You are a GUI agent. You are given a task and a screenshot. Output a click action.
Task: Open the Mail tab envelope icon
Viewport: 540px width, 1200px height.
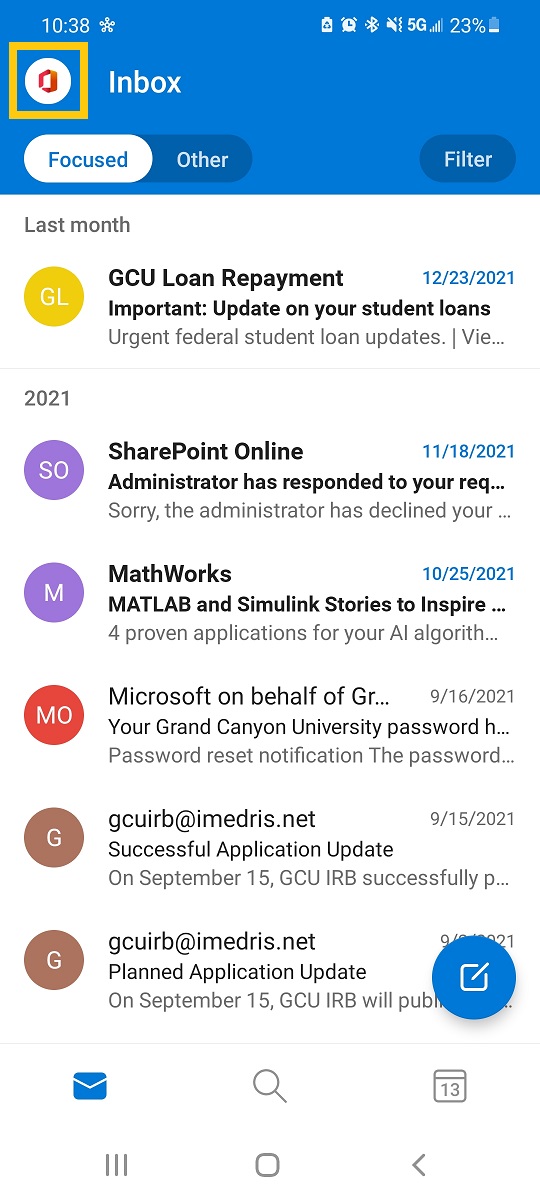(x=90, y=1085)
